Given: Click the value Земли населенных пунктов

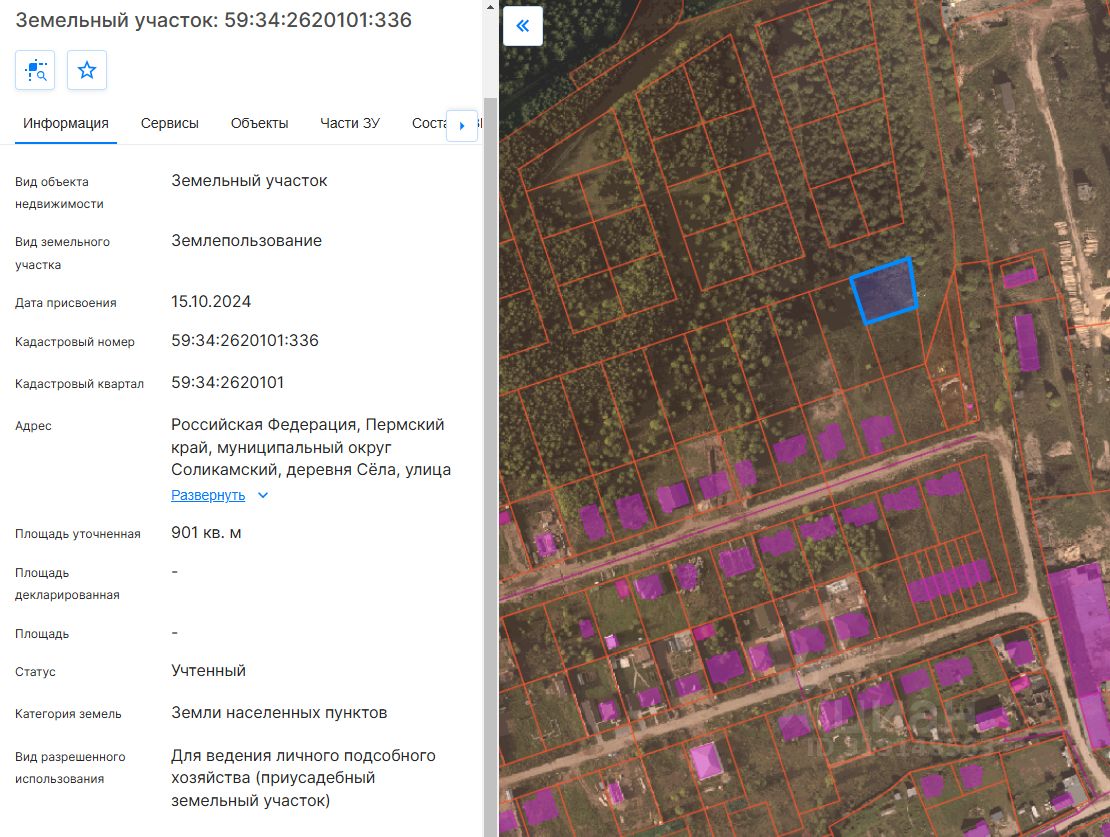Looking at the screenshot, I should tap(279, 712).
